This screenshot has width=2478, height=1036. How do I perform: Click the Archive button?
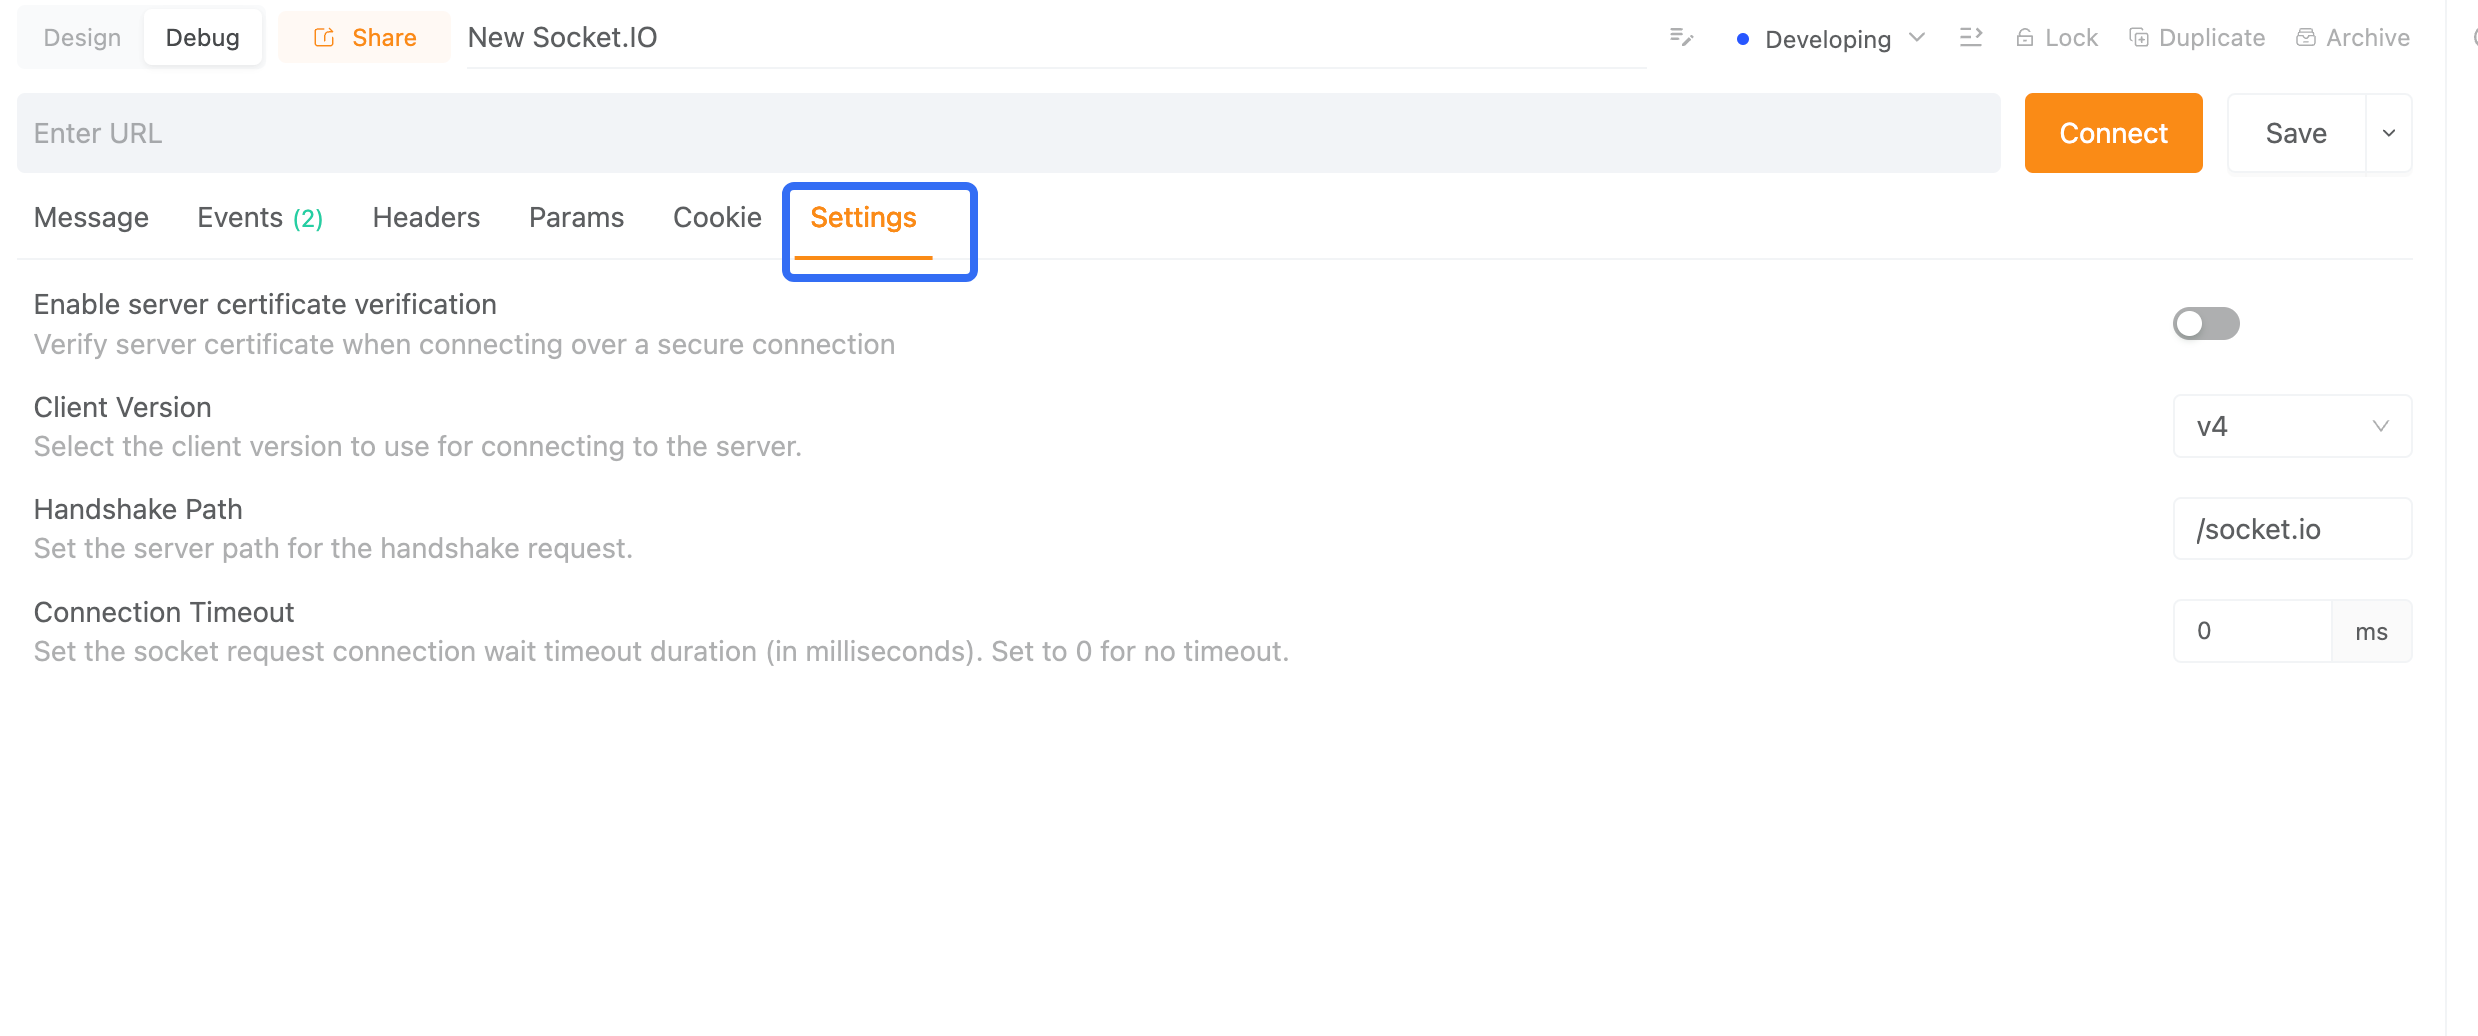coord(2353,38)
